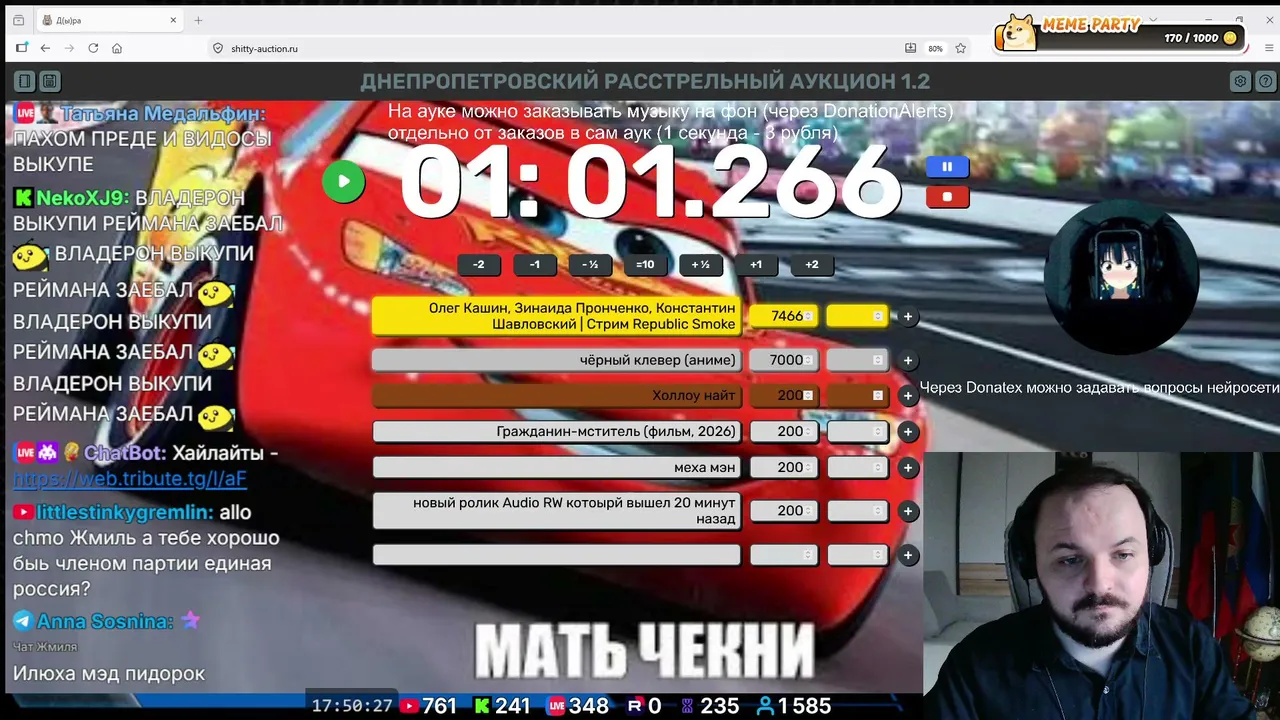Click the save floppy icon in auction header
1280x720 pixels.
[49, 81]
